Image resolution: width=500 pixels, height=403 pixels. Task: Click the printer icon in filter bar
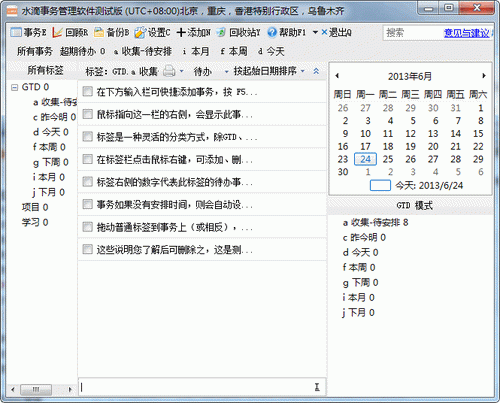click(x=169, y=71)
